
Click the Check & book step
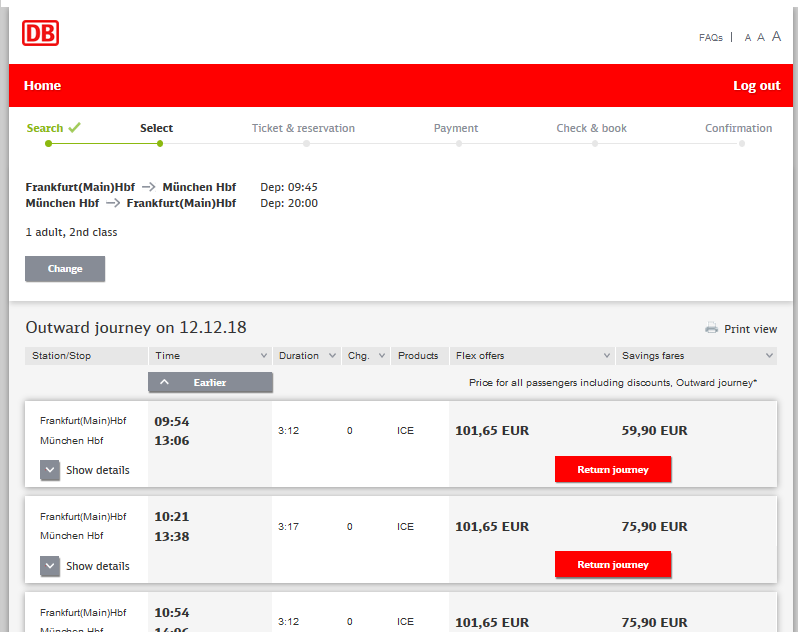[x=591, y=128]
